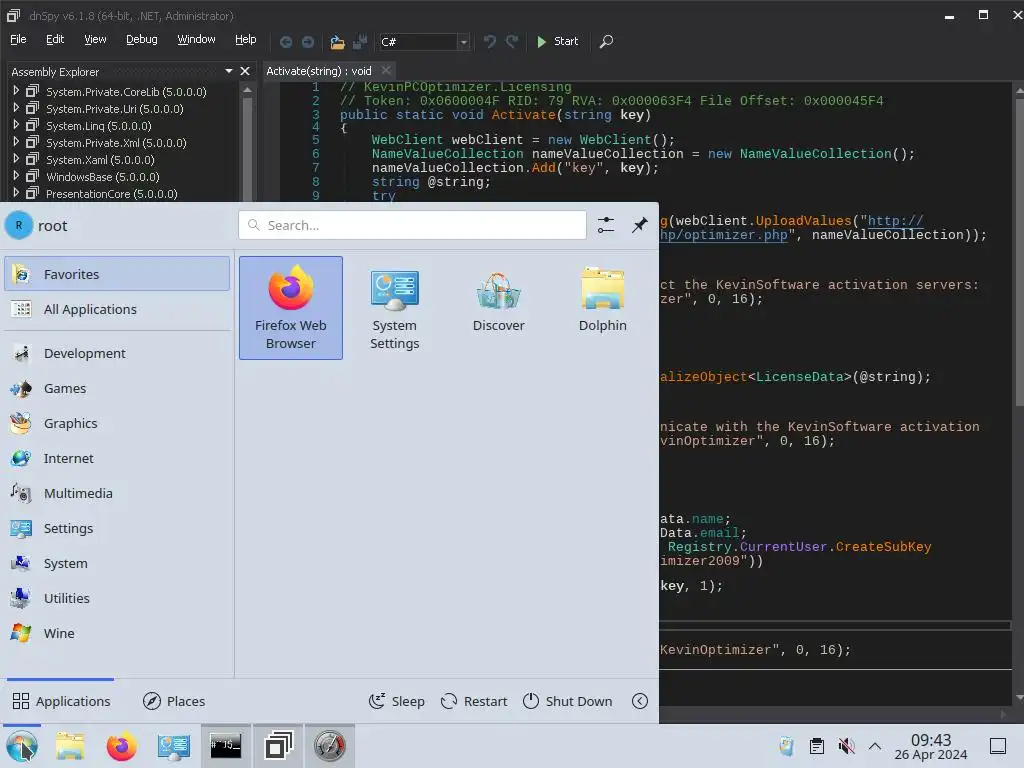
Task: Navigate backward in dnSpy toolbar
Action: pos(285,42)
